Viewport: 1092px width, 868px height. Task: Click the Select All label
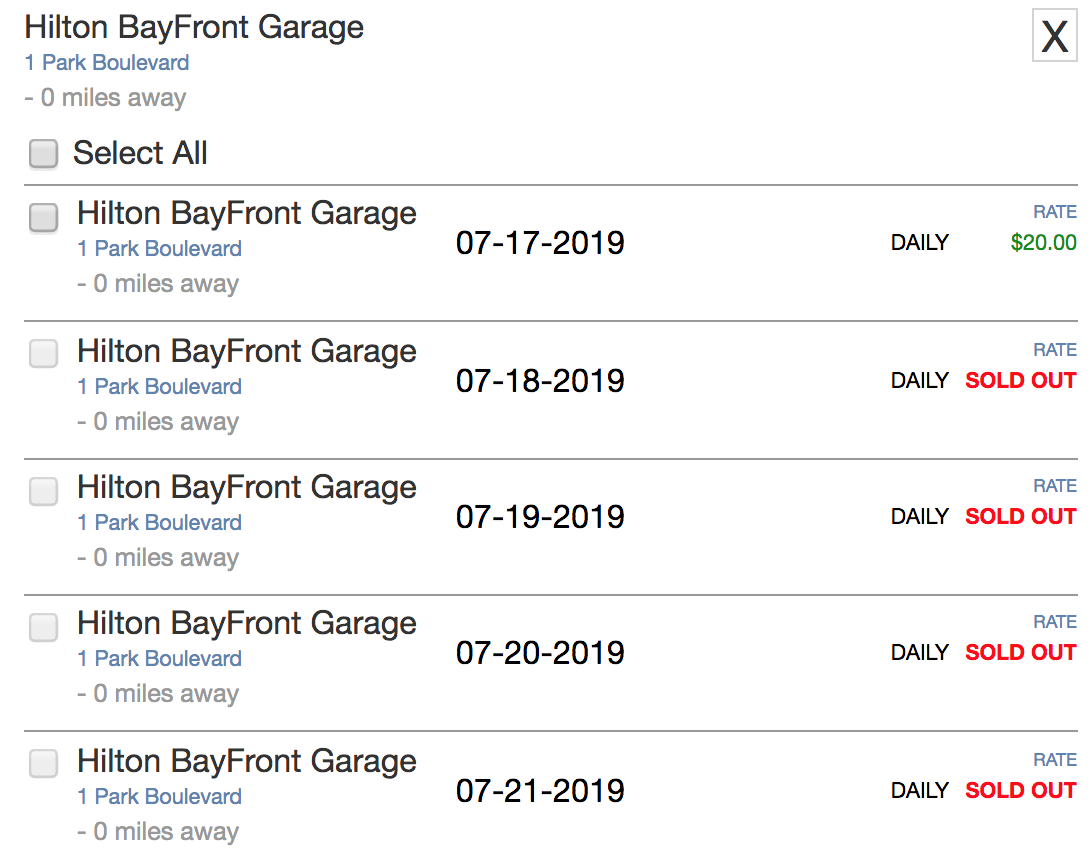[140, 153]
